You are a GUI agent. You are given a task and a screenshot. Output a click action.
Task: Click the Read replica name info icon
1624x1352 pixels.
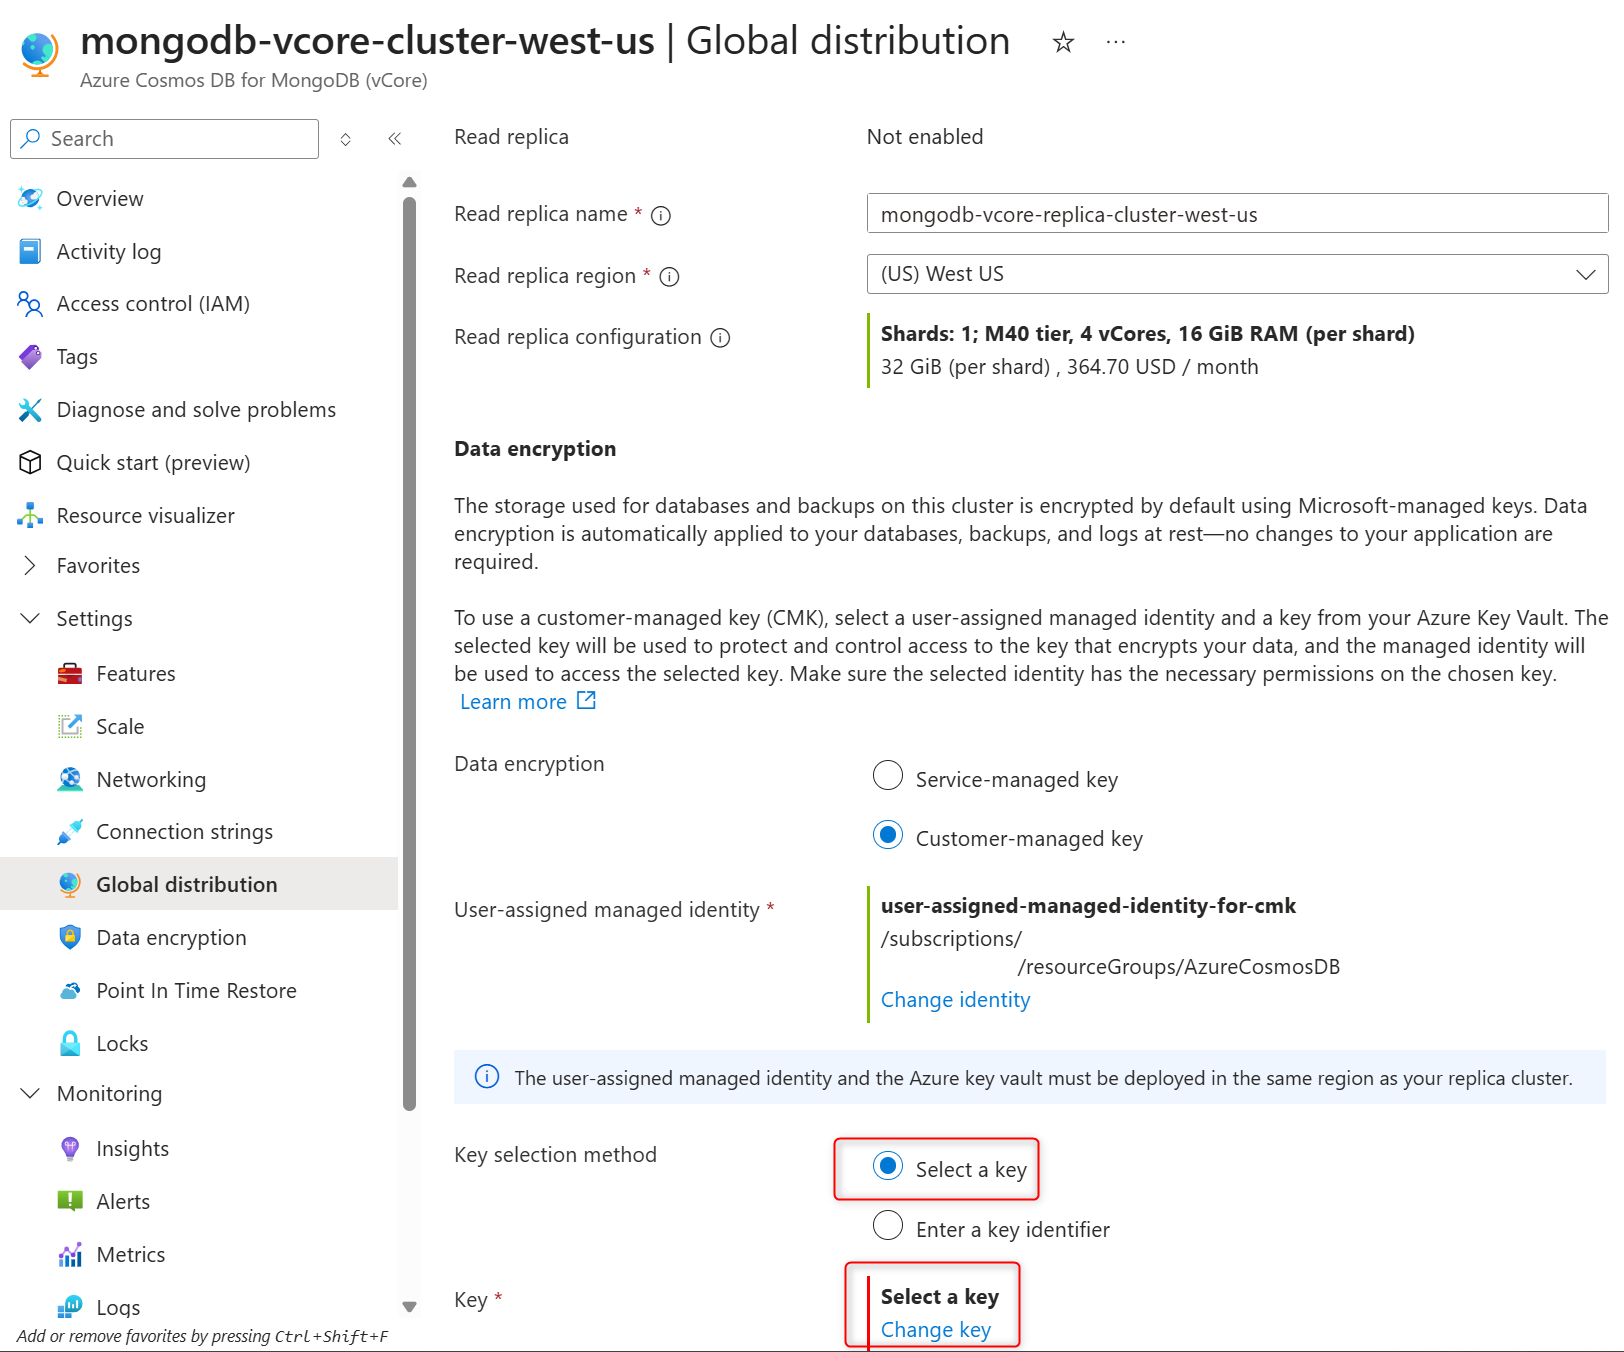661,215
